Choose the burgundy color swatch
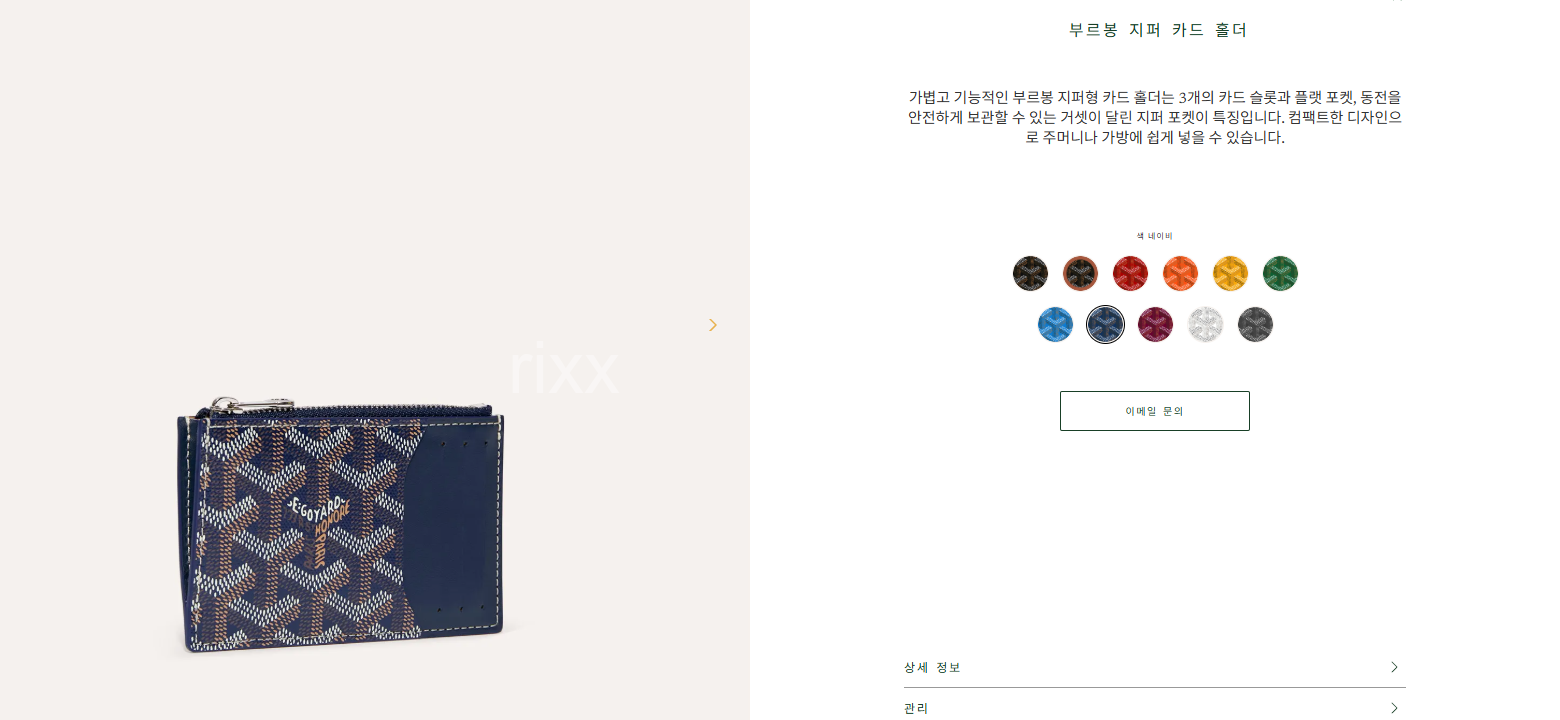 tap(1155, 324)
